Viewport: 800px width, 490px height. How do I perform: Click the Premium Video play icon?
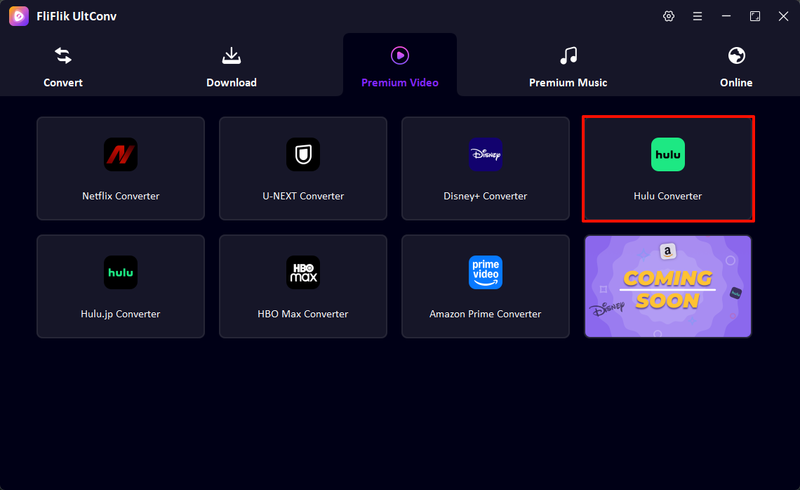click(400, 56)
